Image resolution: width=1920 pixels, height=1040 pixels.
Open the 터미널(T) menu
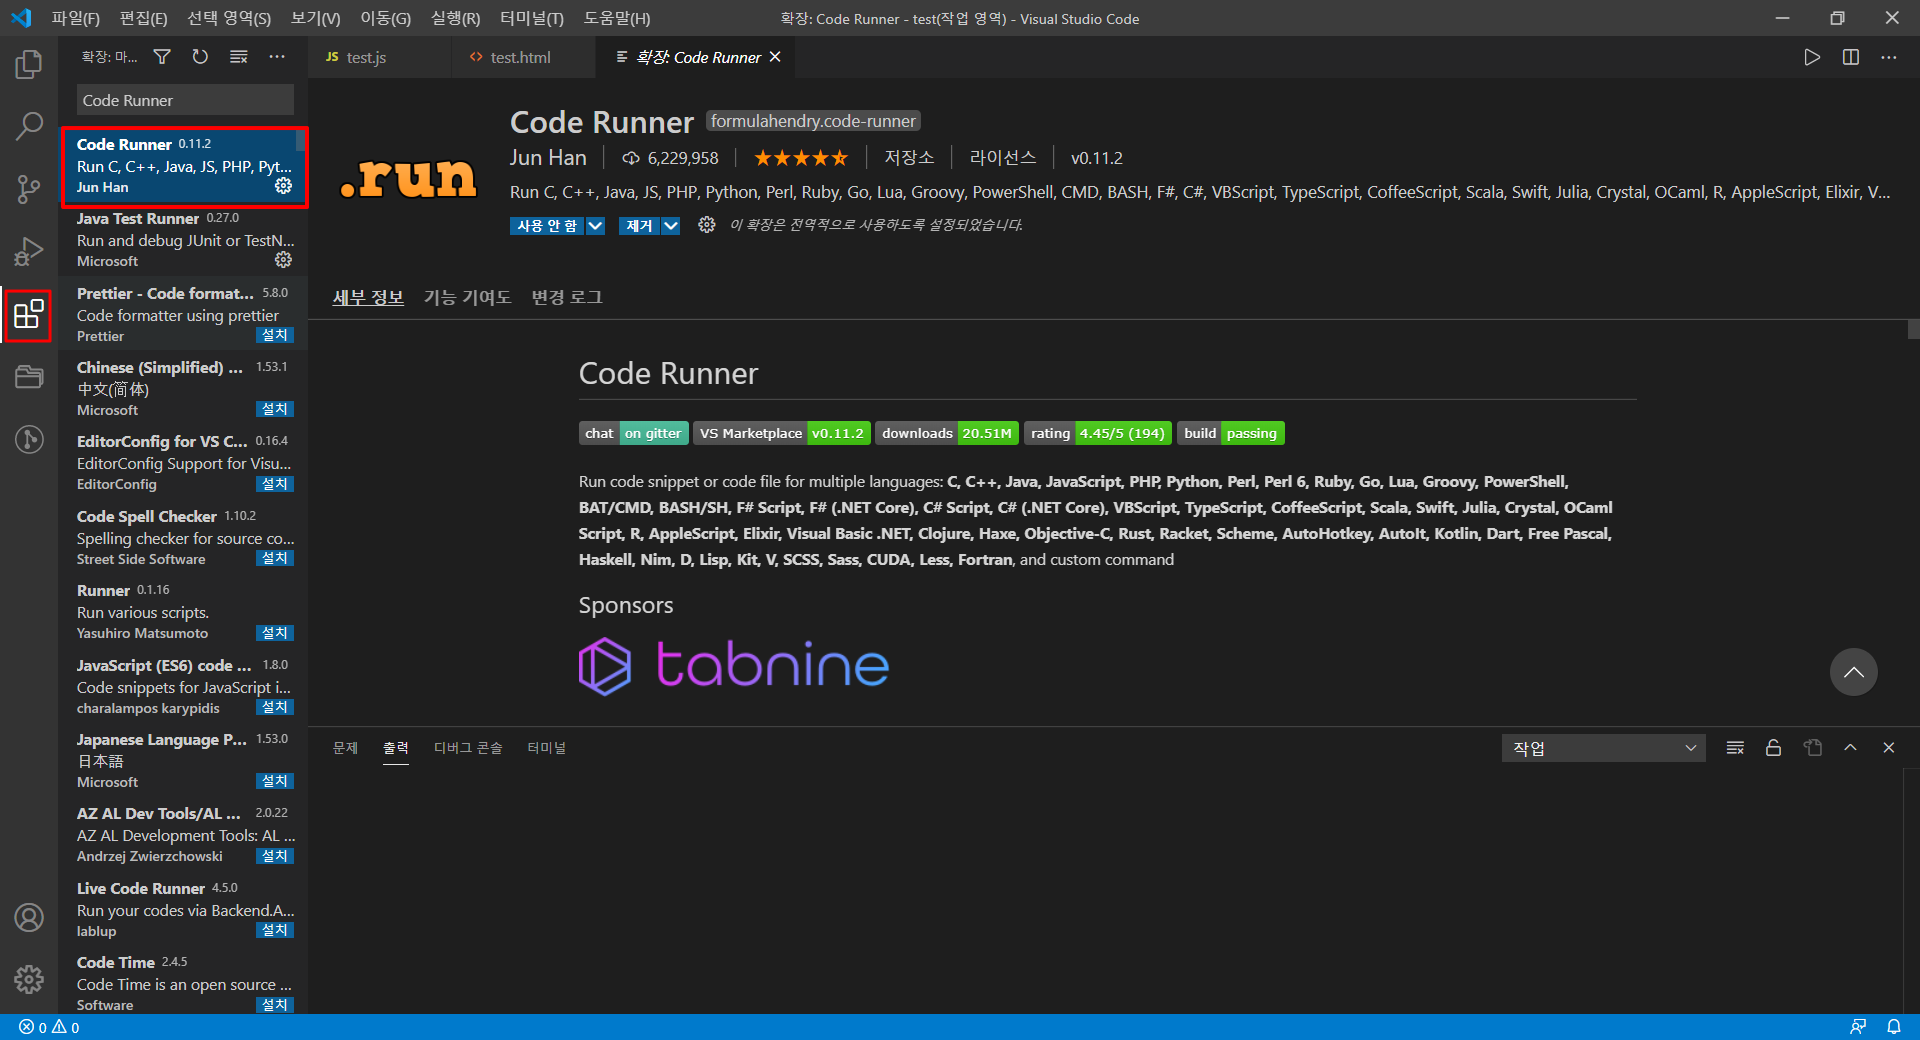coord(531,18)
